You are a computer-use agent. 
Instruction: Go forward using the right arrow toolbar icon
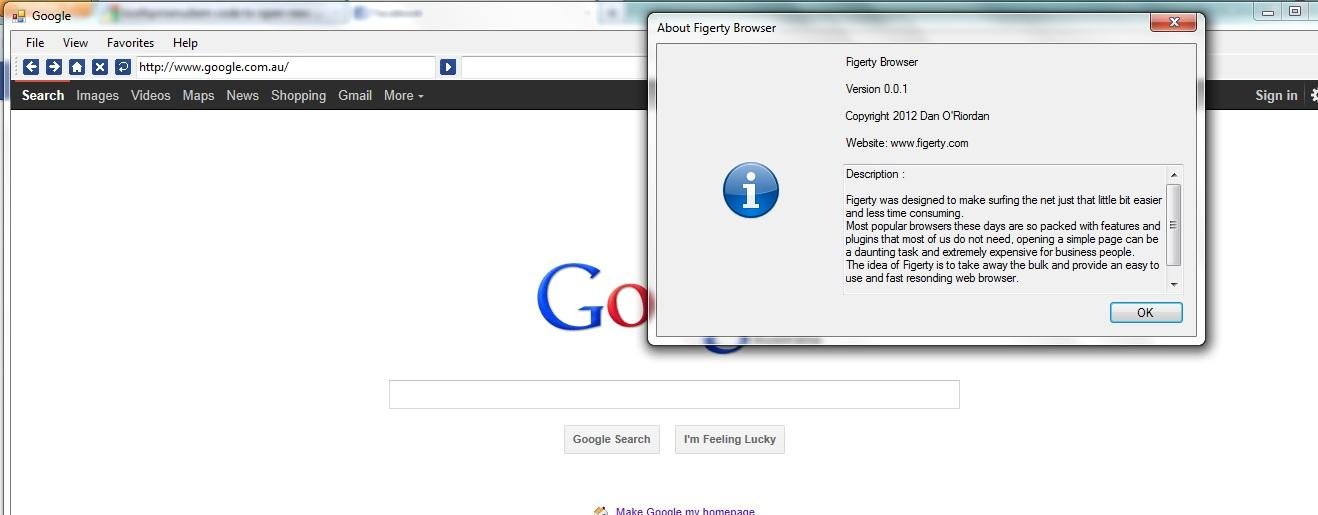pos(54,67)
